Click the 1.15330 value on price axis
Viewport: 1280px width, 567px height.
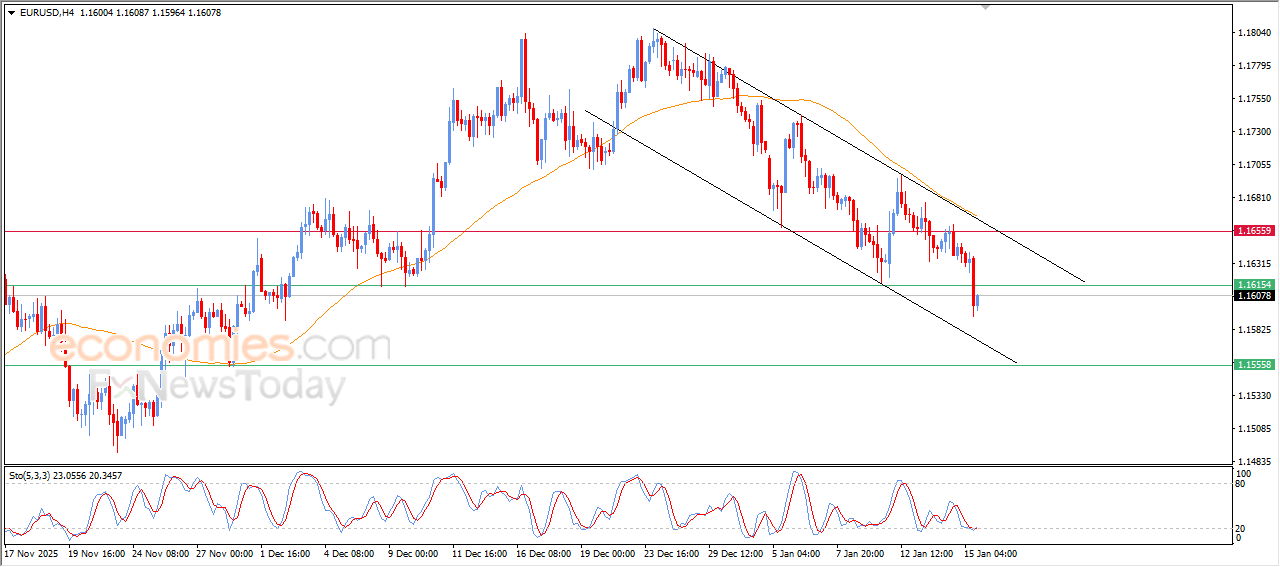coord(1254,396)
